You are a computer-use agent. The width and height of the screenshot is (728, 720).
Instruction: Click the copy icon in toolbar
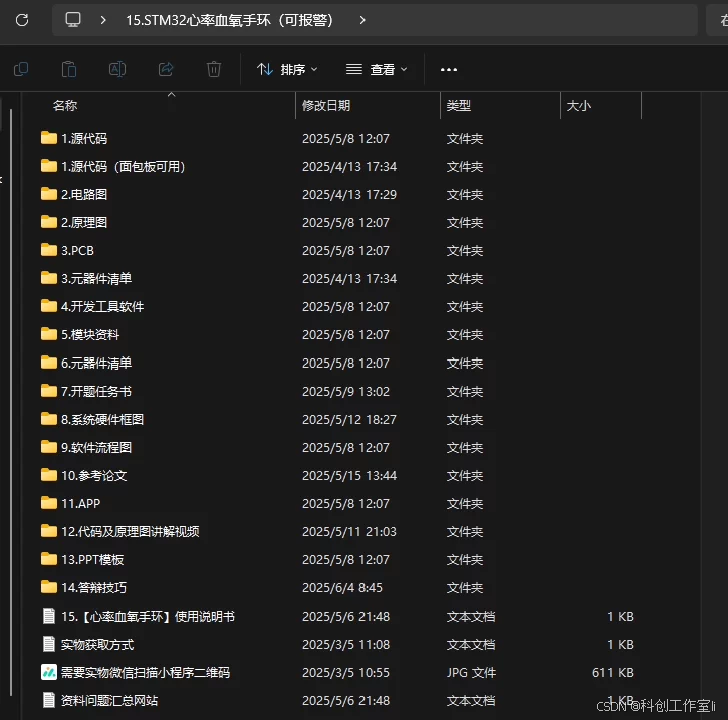pyautogui.click(x=21, y=69)
